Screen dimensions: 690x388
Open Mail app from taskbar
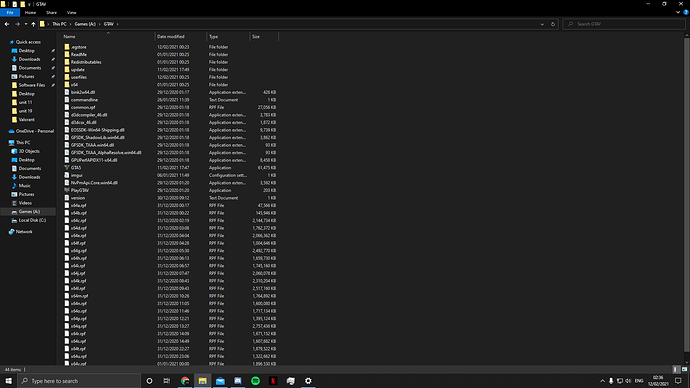tap(220, 381)
